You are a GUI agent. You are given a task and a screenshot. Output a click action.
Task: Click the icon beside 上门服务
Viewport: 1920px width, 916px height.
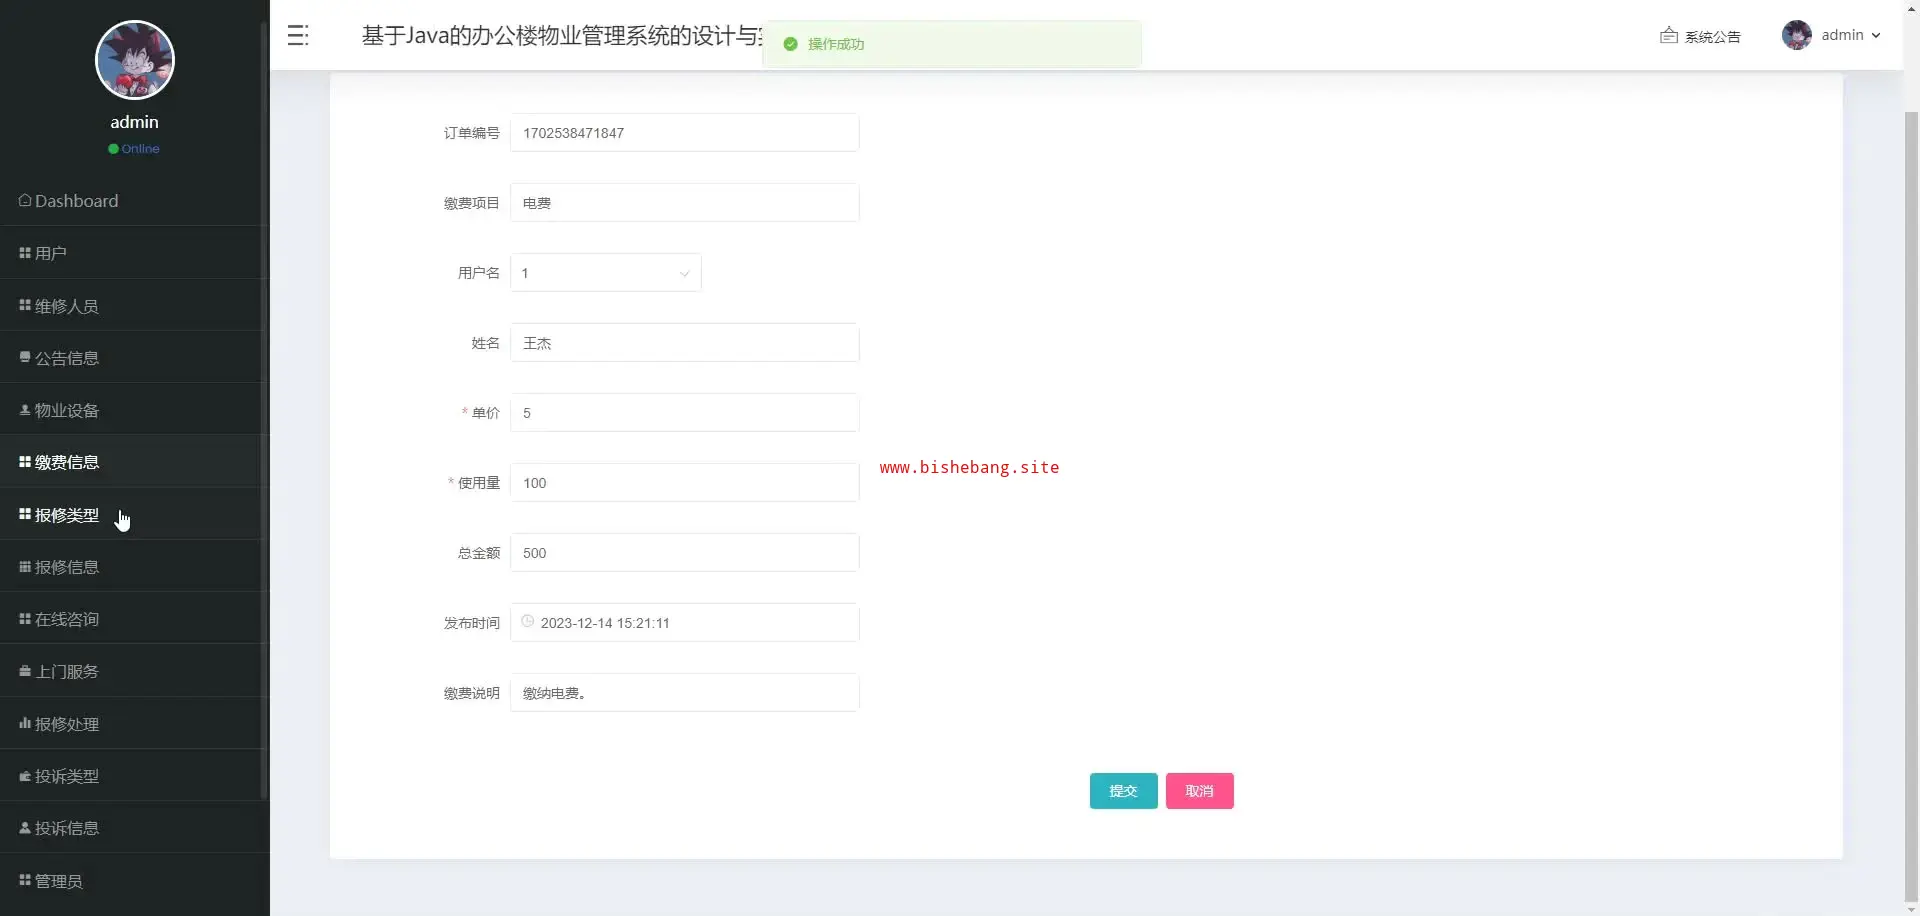click(x=25, y=671)
